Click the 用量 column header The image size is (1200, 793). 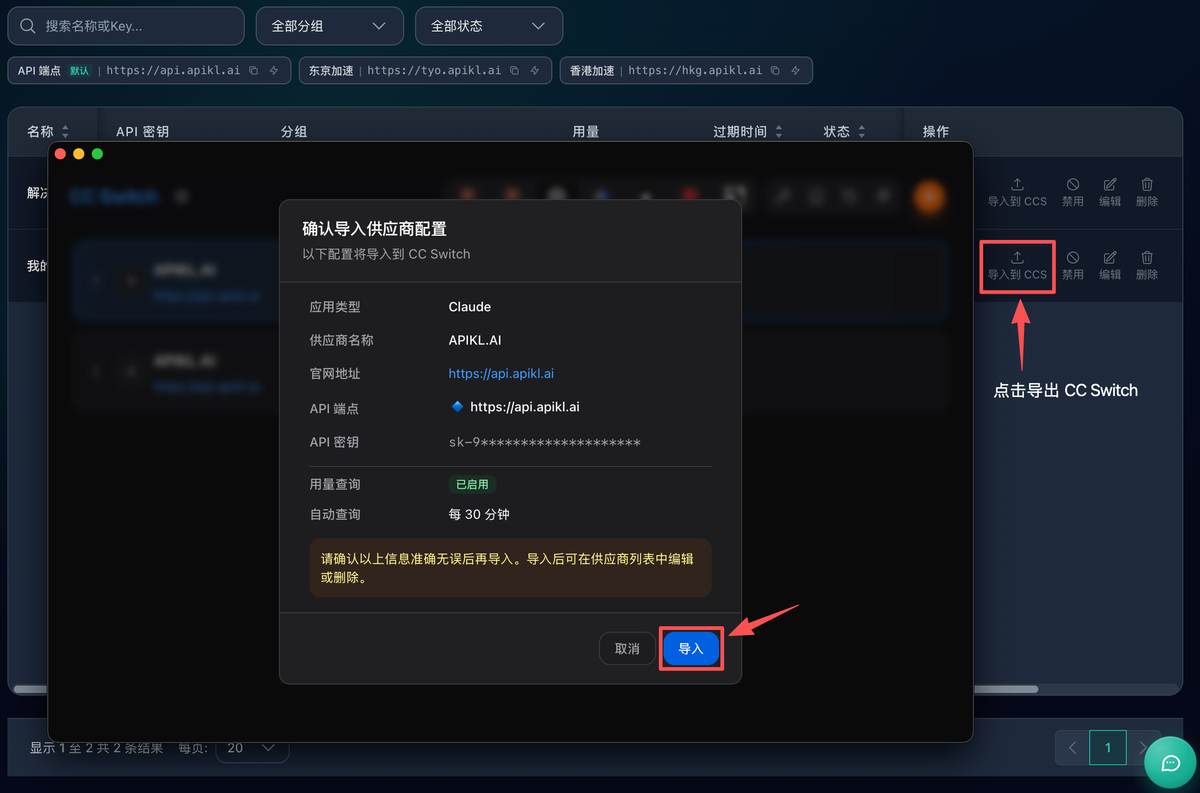(x=586, y=132)
